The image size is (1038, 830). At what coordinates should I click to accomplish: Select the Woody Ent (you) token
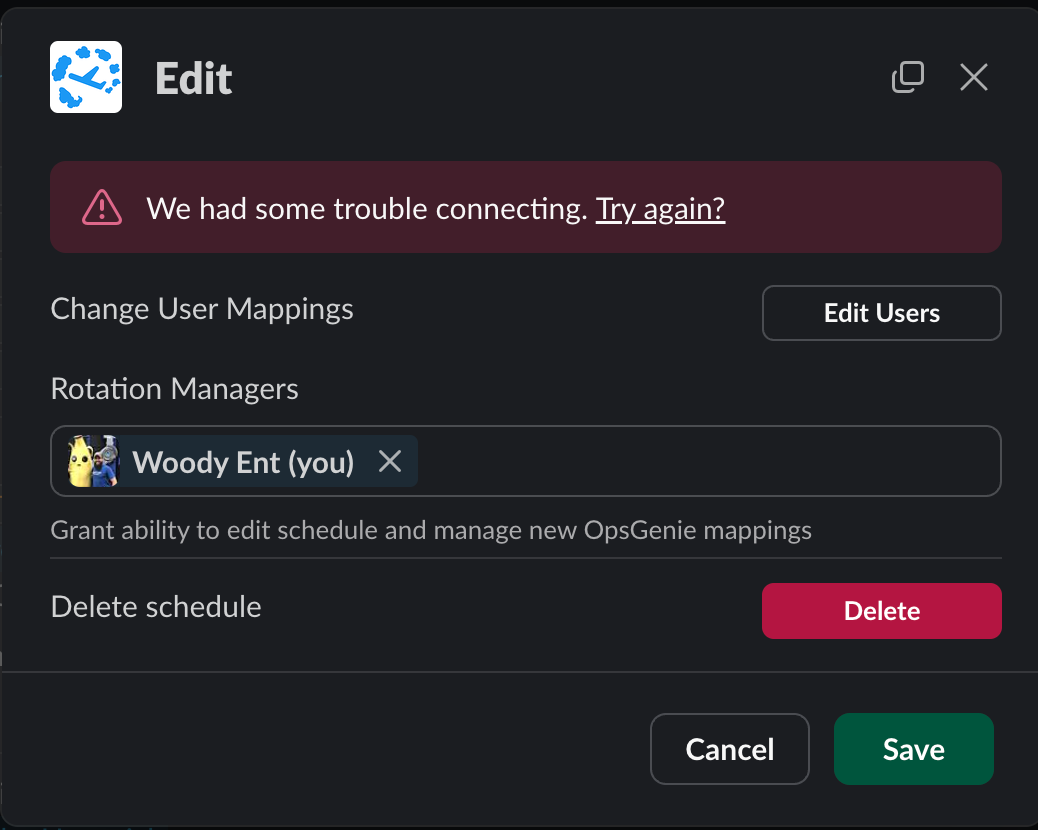tap(245, 461)
